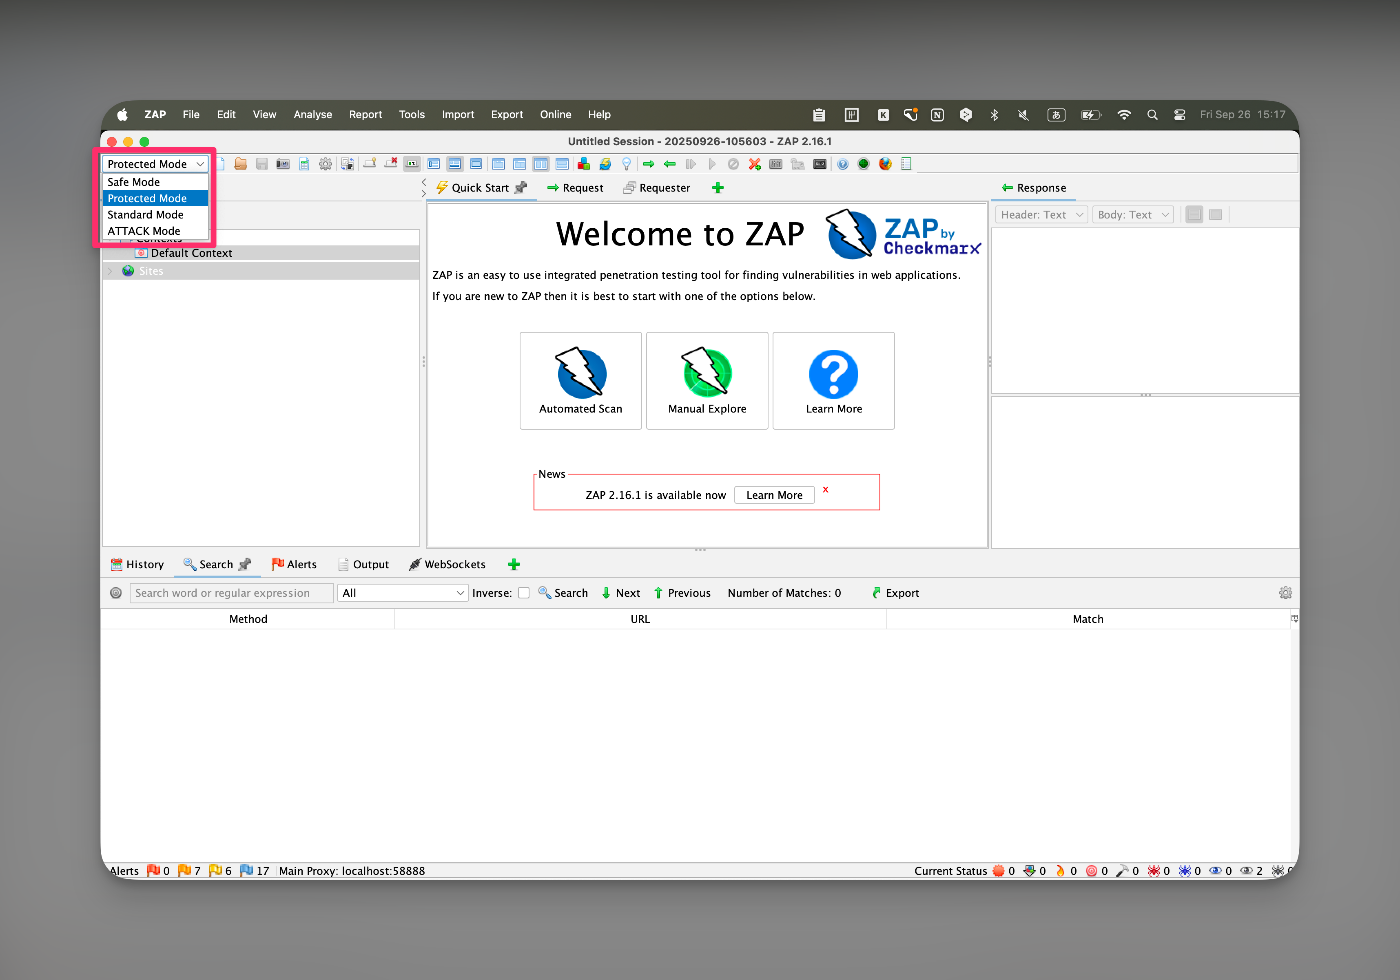The width and height of the screenshot is (1400, 980).
Task: Launch browser with the Firefox icon
Action: 885,164
